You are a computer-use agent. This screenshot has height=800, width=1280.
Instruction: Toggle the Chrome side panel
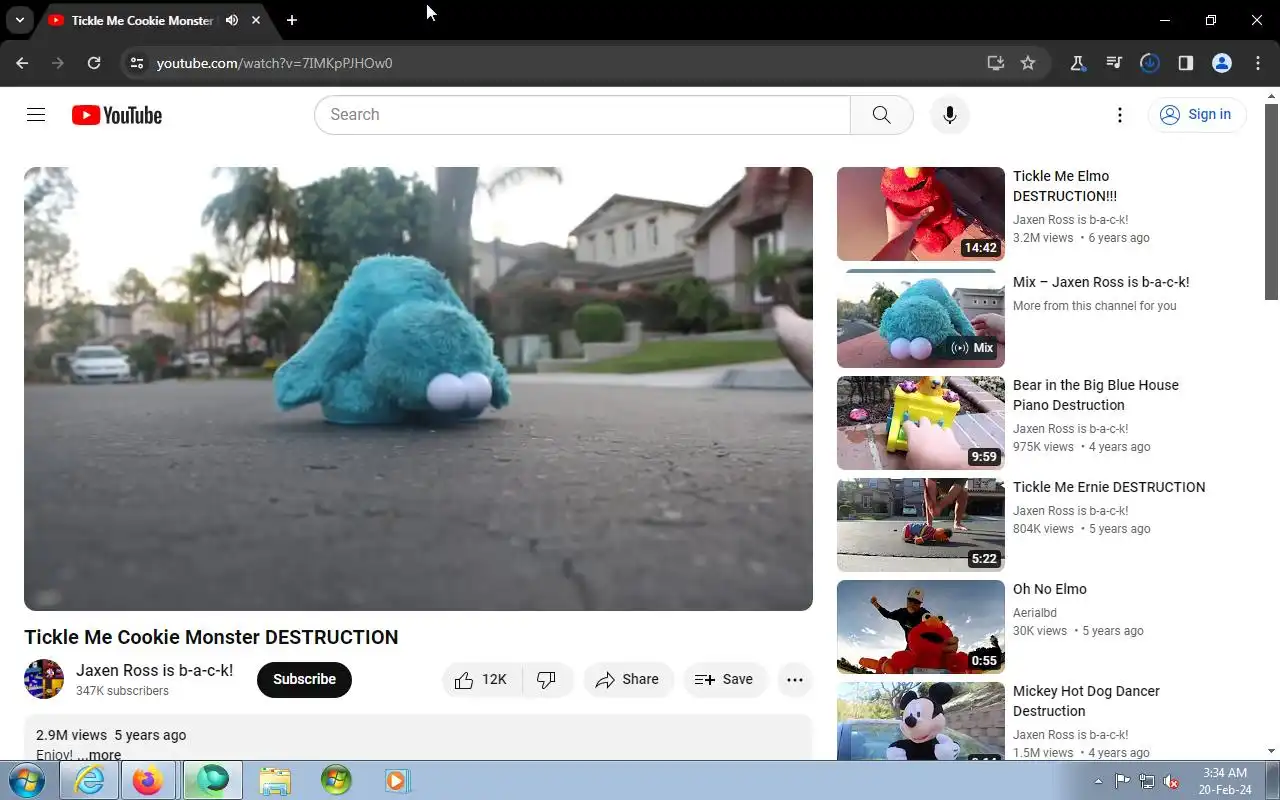tap(1186, 63)
